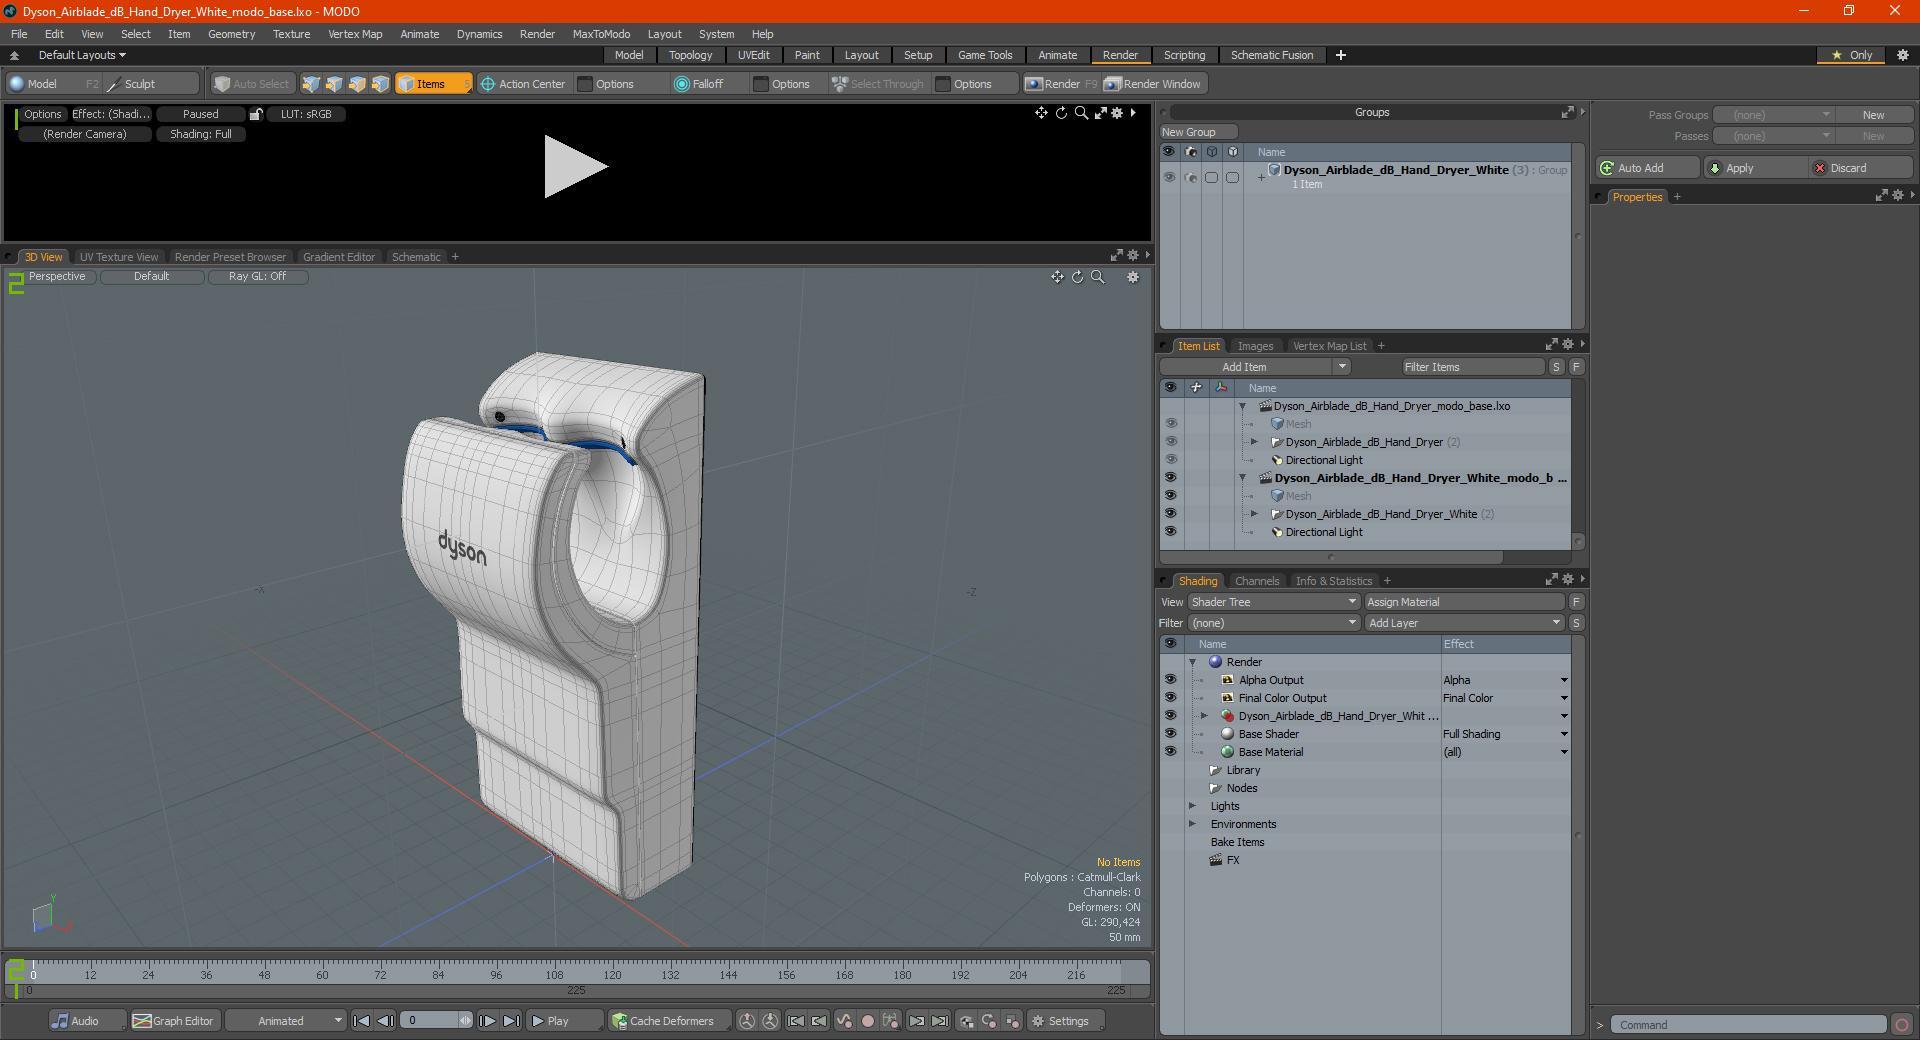Open Default Layouts dropdown

pos(82,55)
